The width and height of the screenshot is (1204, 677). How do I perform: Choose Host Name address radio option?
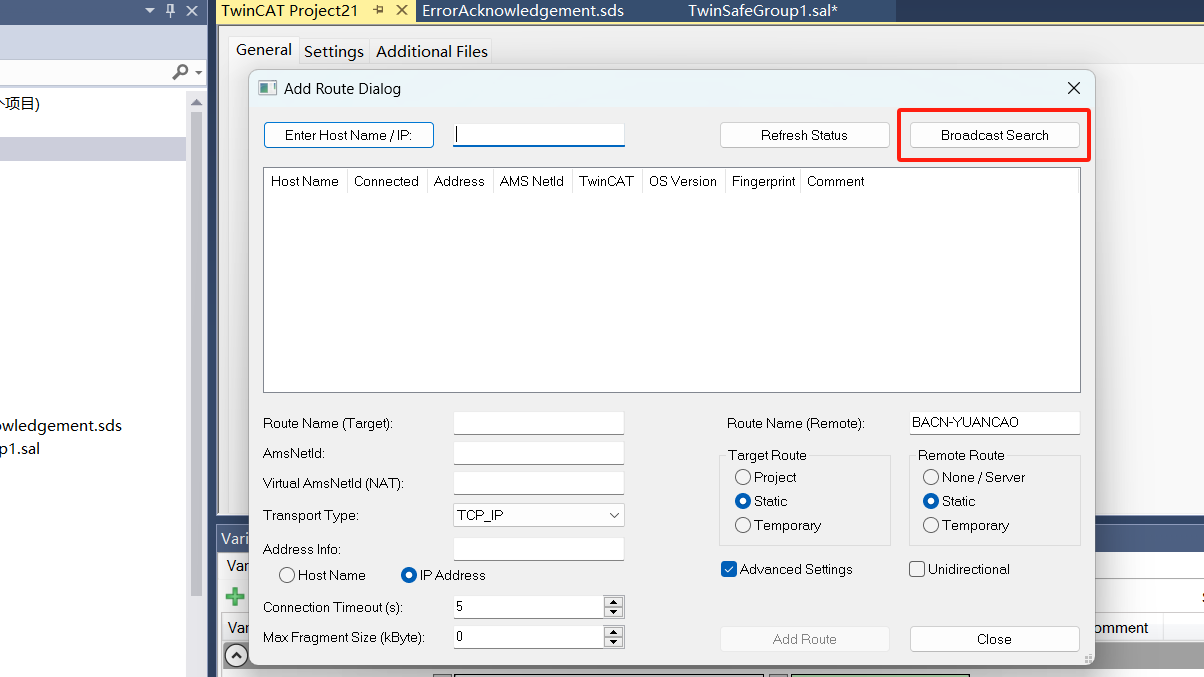[287, 575]
